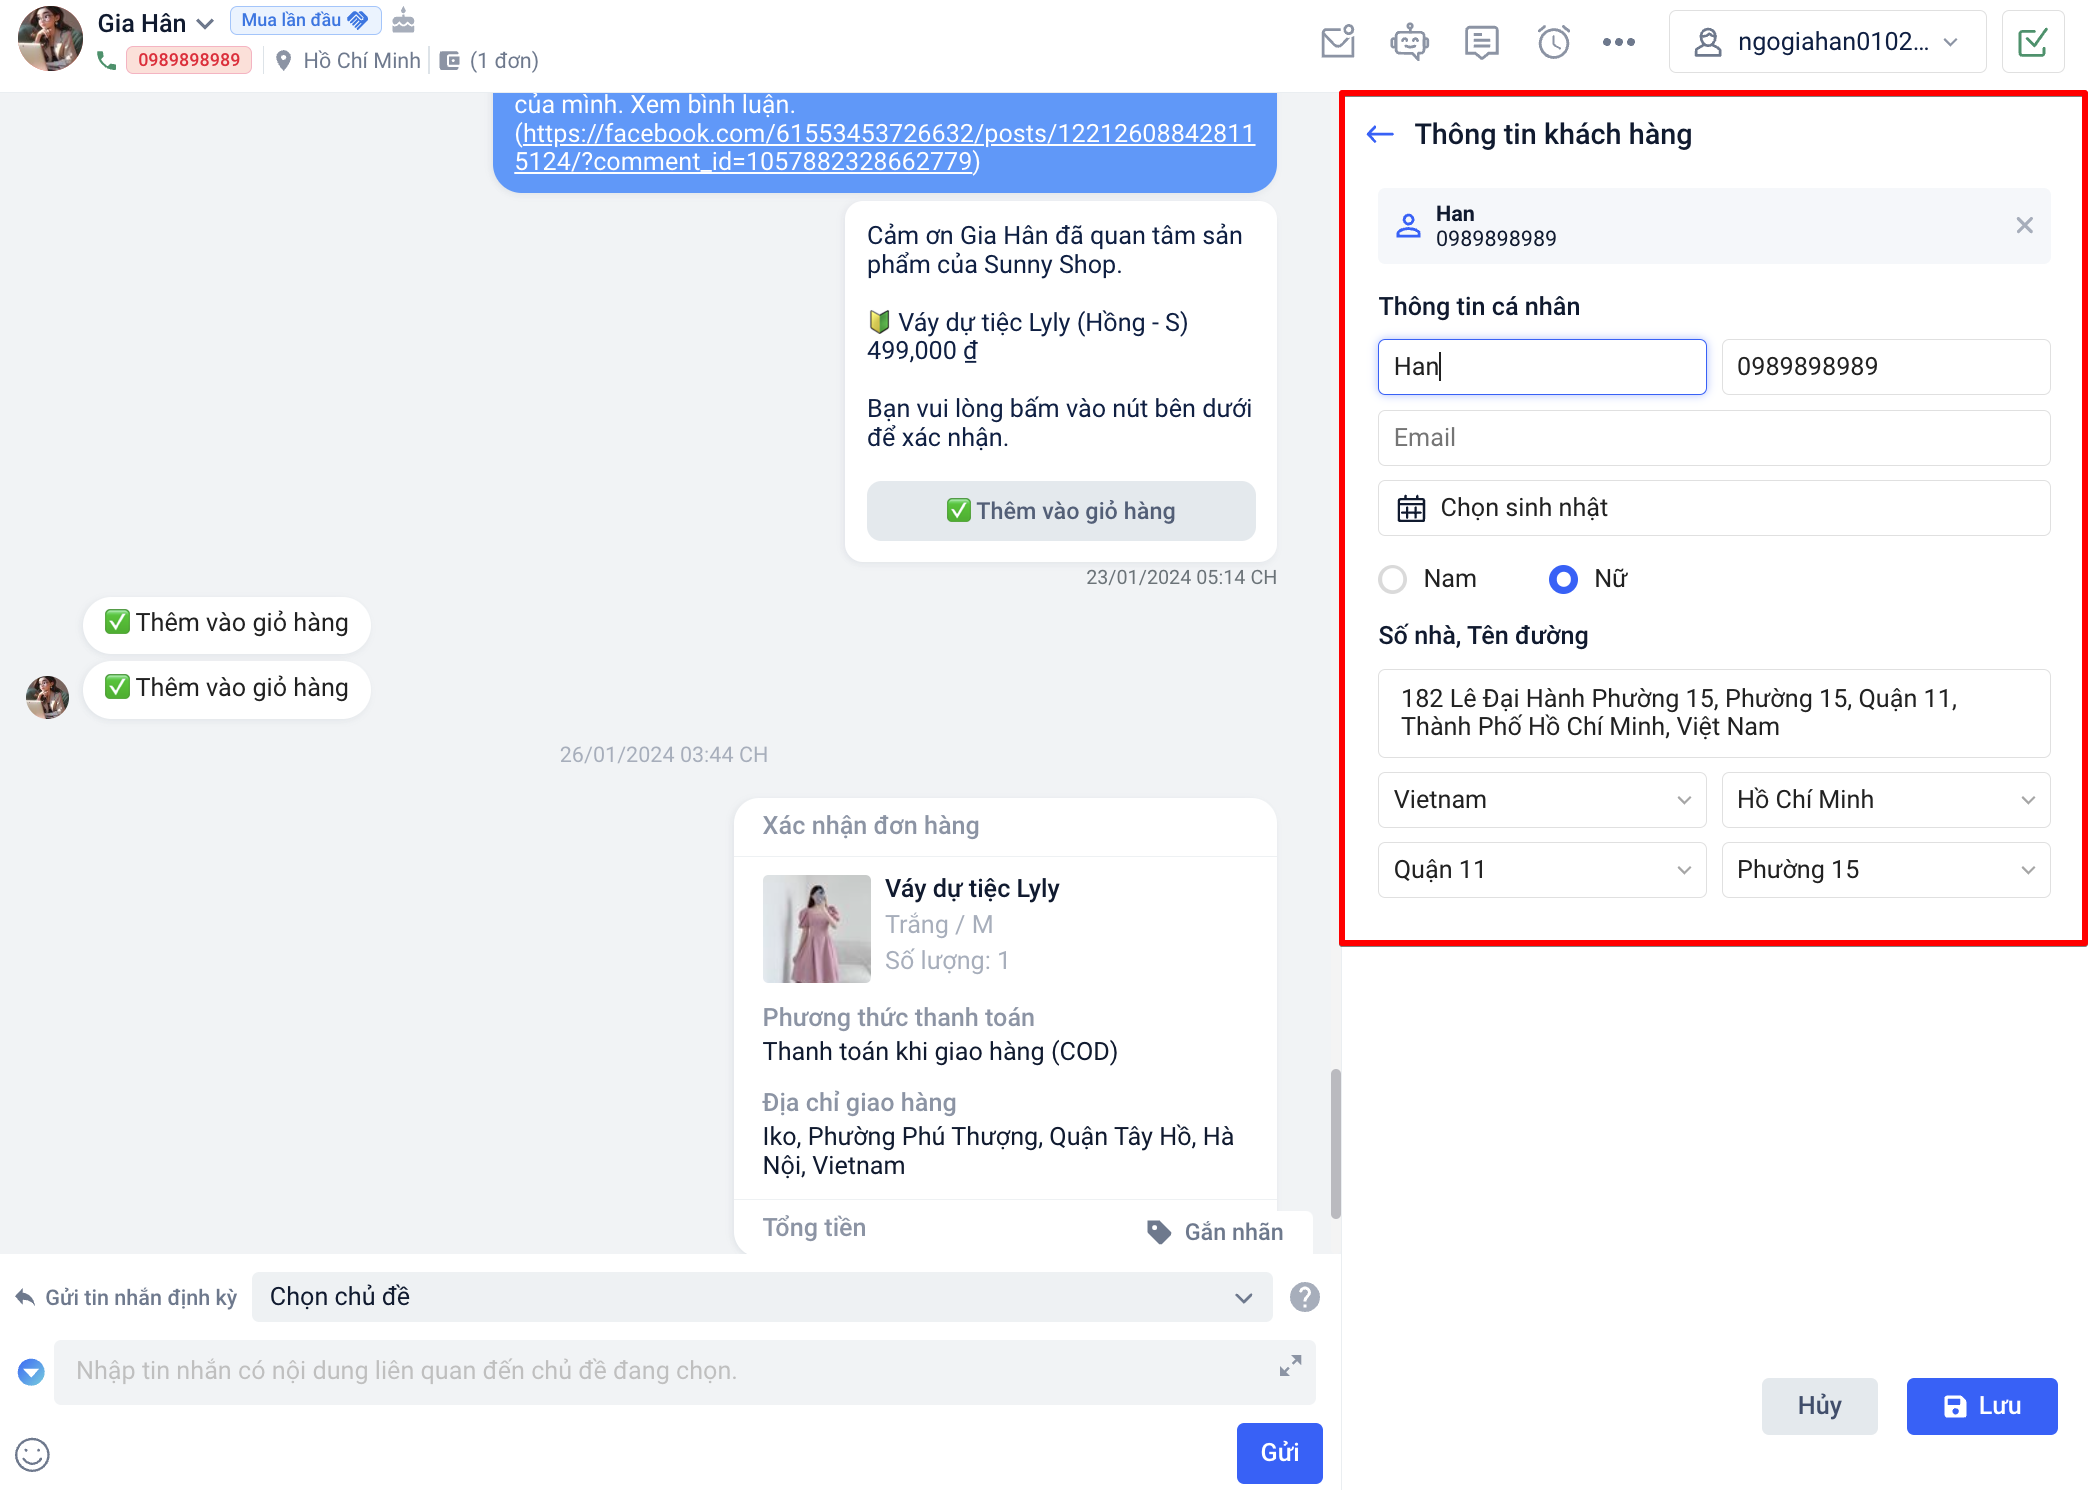Image resolution: width=2092 pixels, height=1490 pixels.
Task: Click the green checkmark done icon
Action: pos(2032,42)
